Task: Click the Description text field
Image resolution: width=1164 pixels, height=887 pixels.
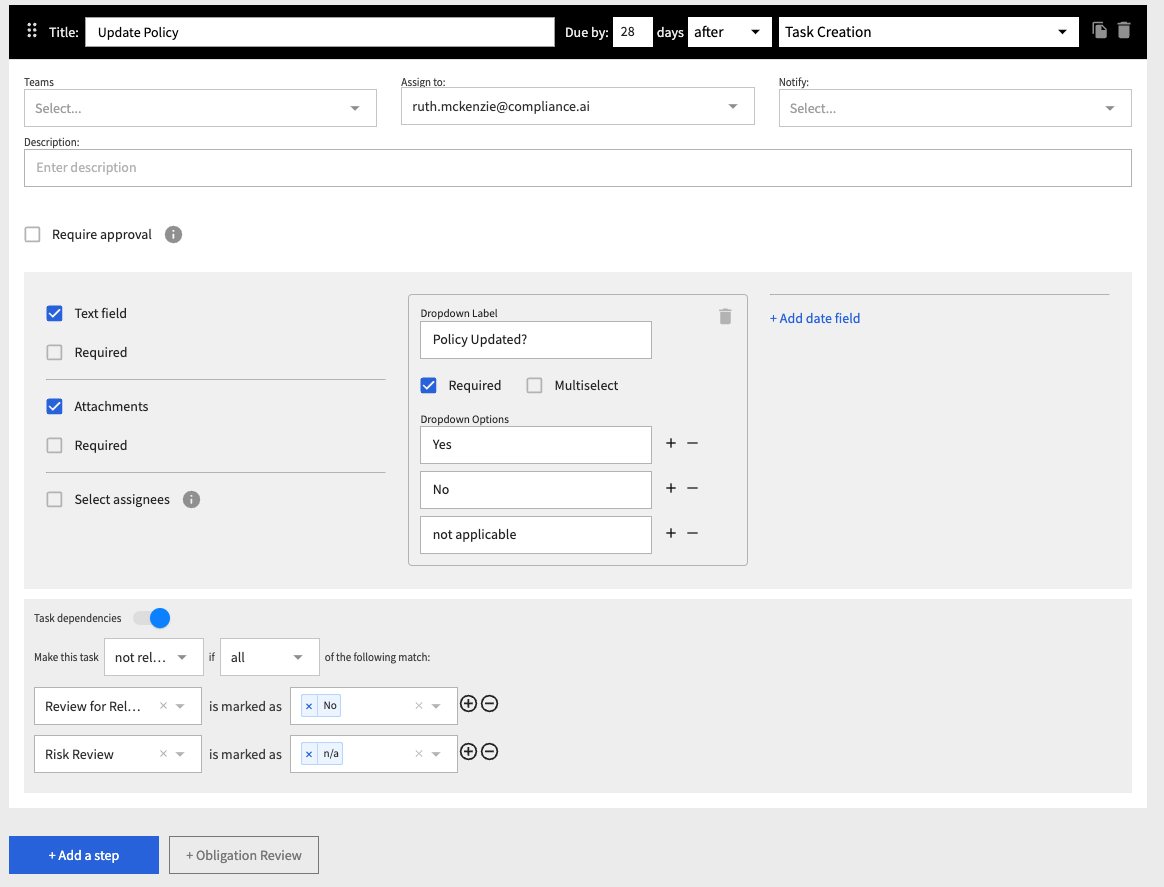Action: [577, 167]
